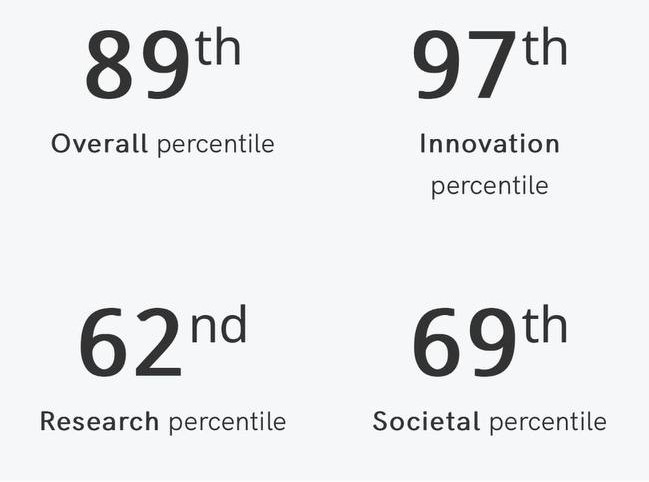Click "percentile" next to Overall
Screen dimensions: 649x482
[x=215, y=144]
